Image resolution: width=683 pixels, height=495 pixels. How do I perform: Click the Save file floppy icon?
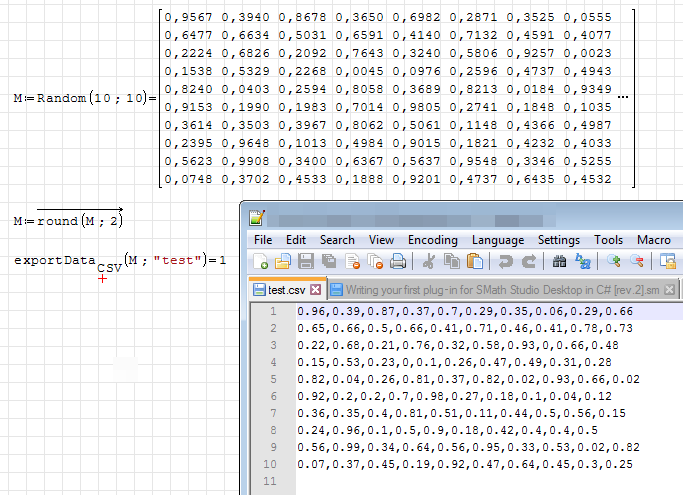(306, 263)
